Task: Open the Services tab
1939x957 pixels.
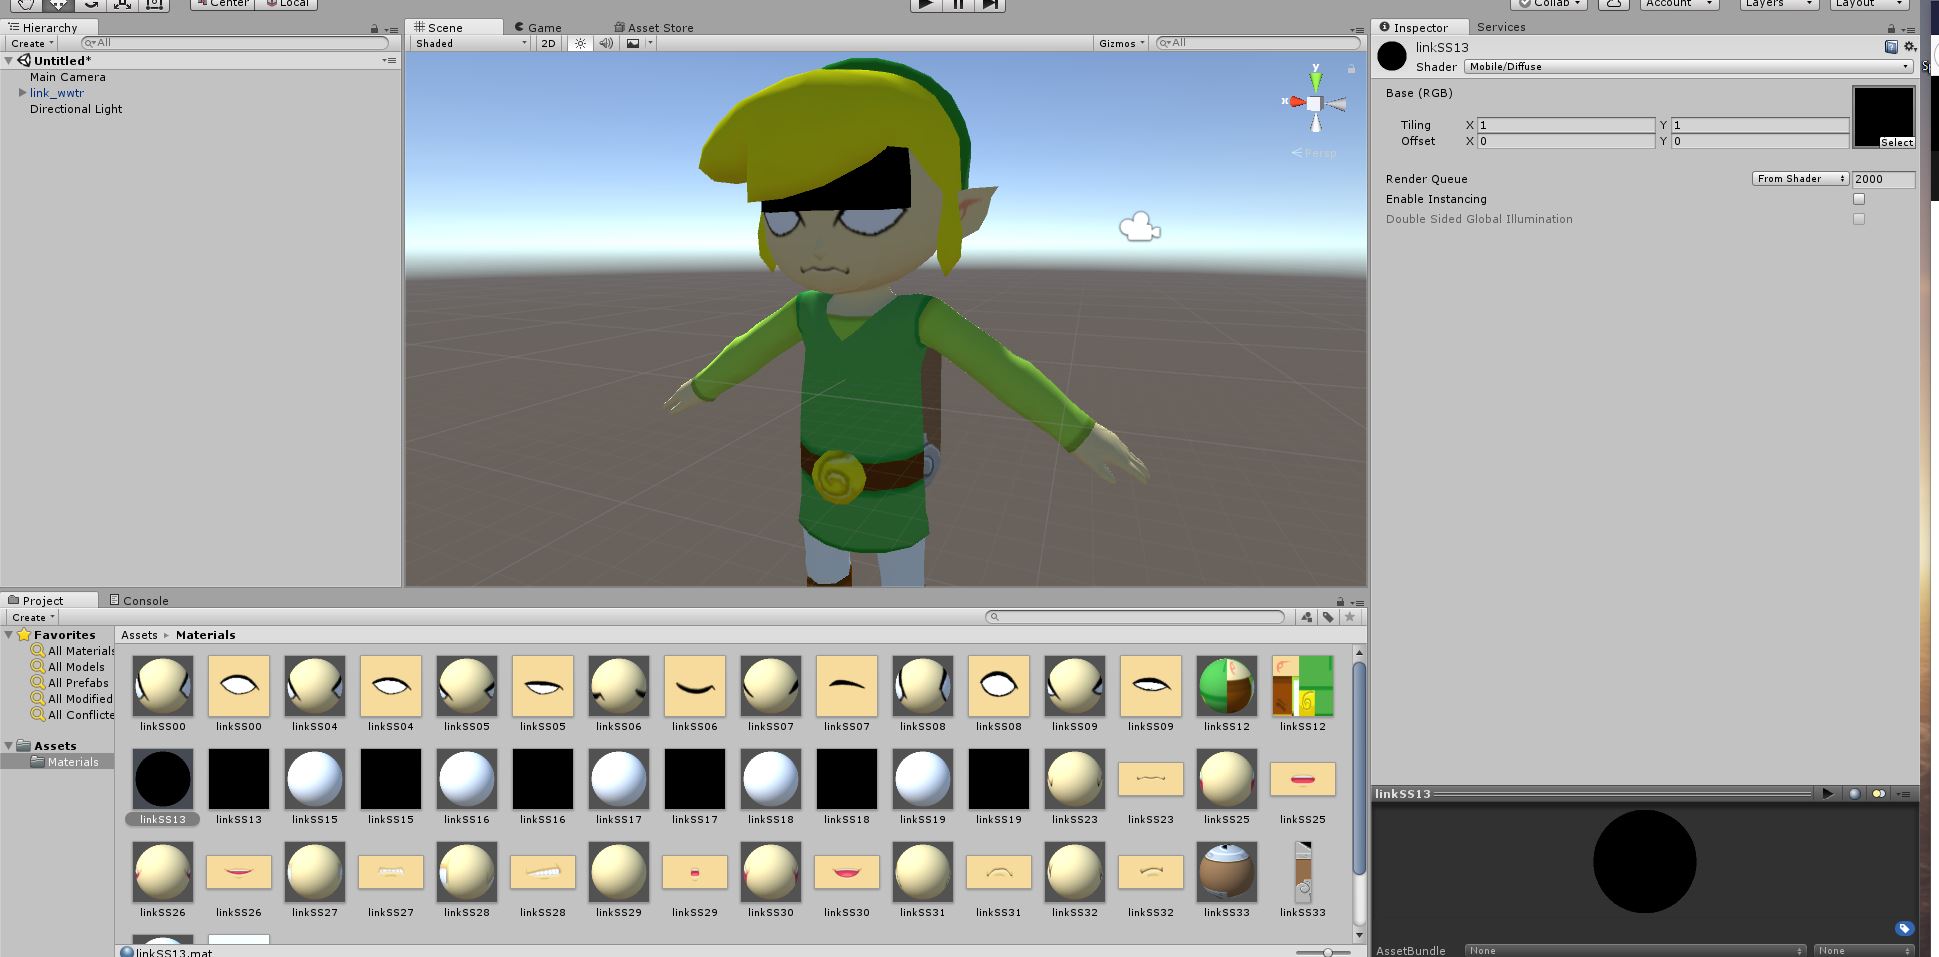Action: [1501, 27]
